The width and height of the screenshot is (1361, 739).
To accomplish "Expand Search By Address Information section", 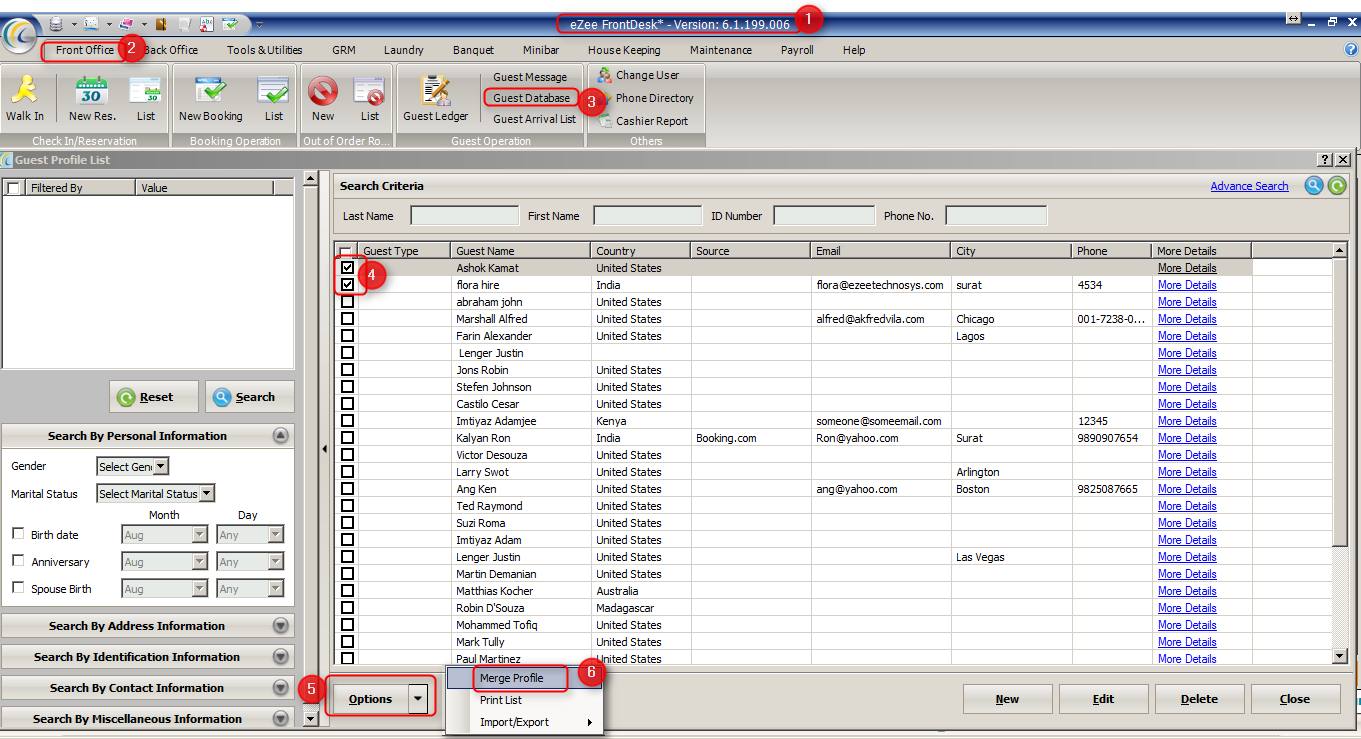I will click(x=281, y=626).
